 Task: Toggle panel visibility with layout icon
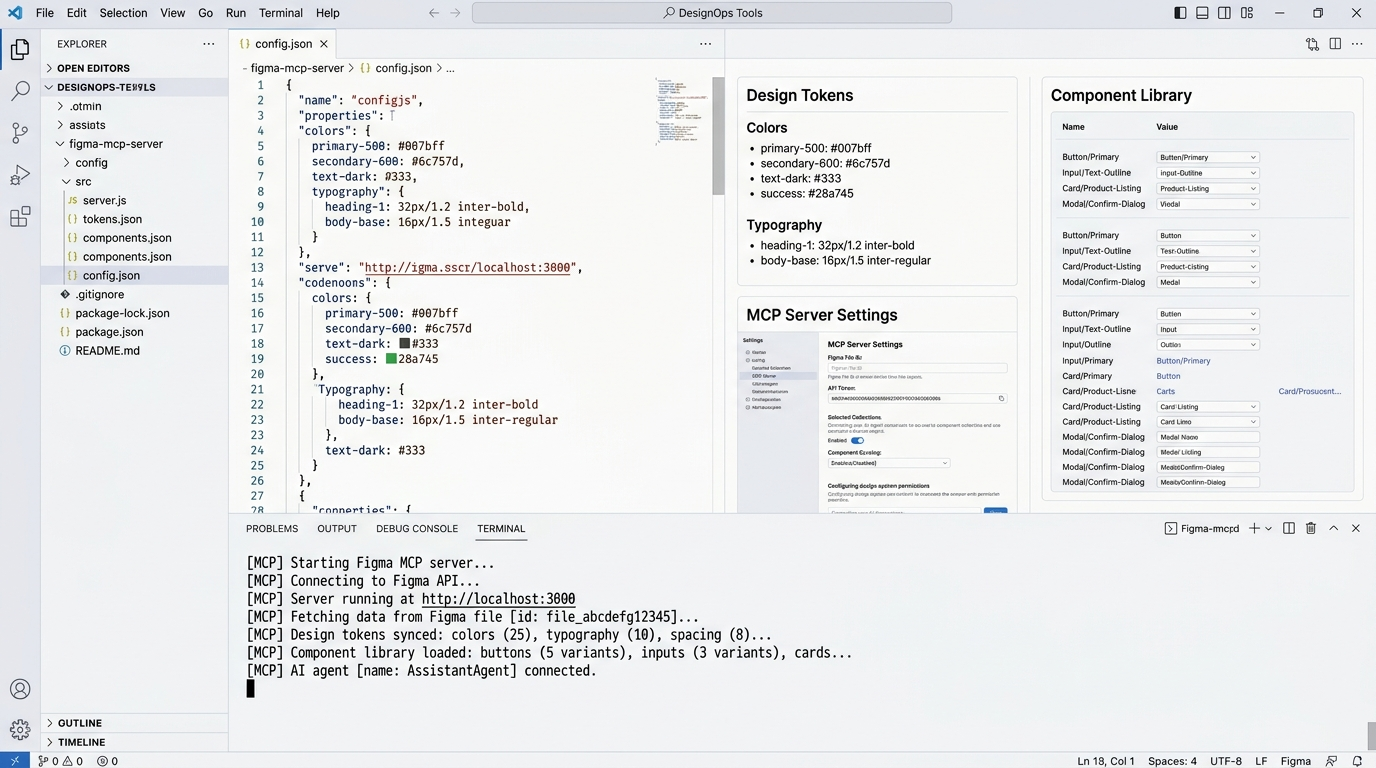[x=1200, y=12]
